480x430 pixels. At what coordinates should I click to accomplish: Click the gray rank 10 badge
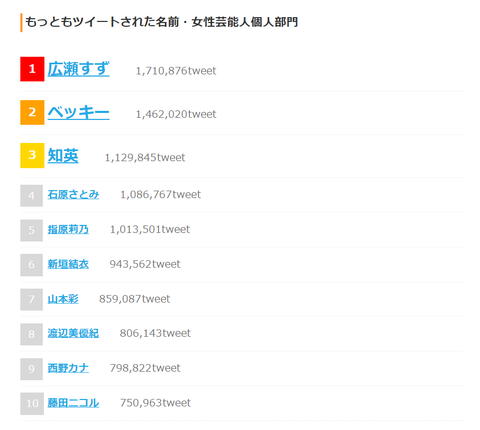click(32, 404)
